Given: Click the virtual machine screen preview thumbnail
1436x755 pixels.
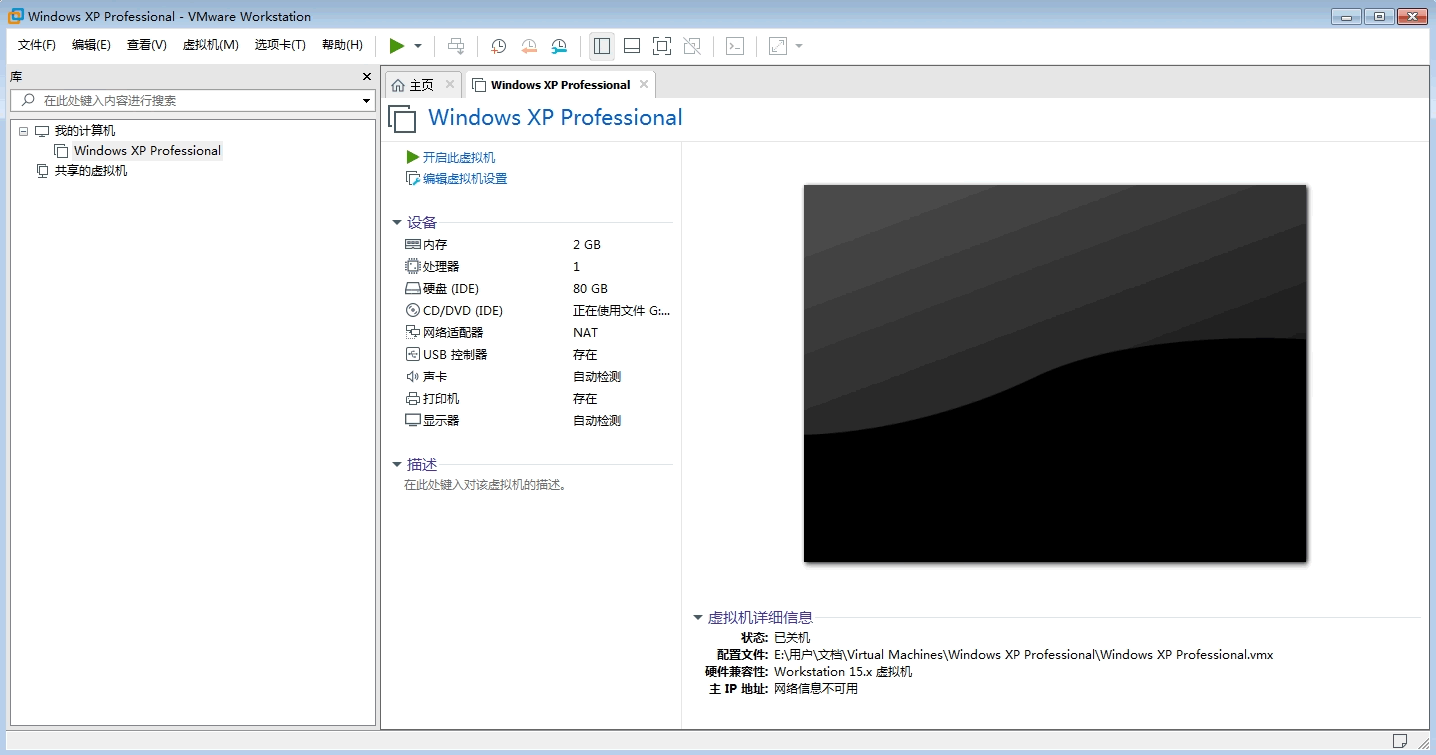Looking at the screenshot, I should tap(1055, 373).
